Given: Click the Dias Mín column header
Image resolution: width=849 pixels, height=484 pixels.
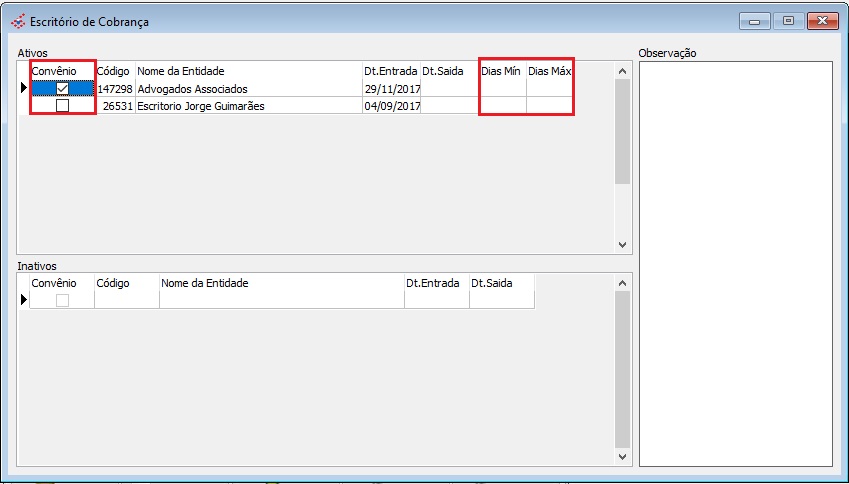Looking at the screenshot, I should pyautogui.click(x=502, y=71).
